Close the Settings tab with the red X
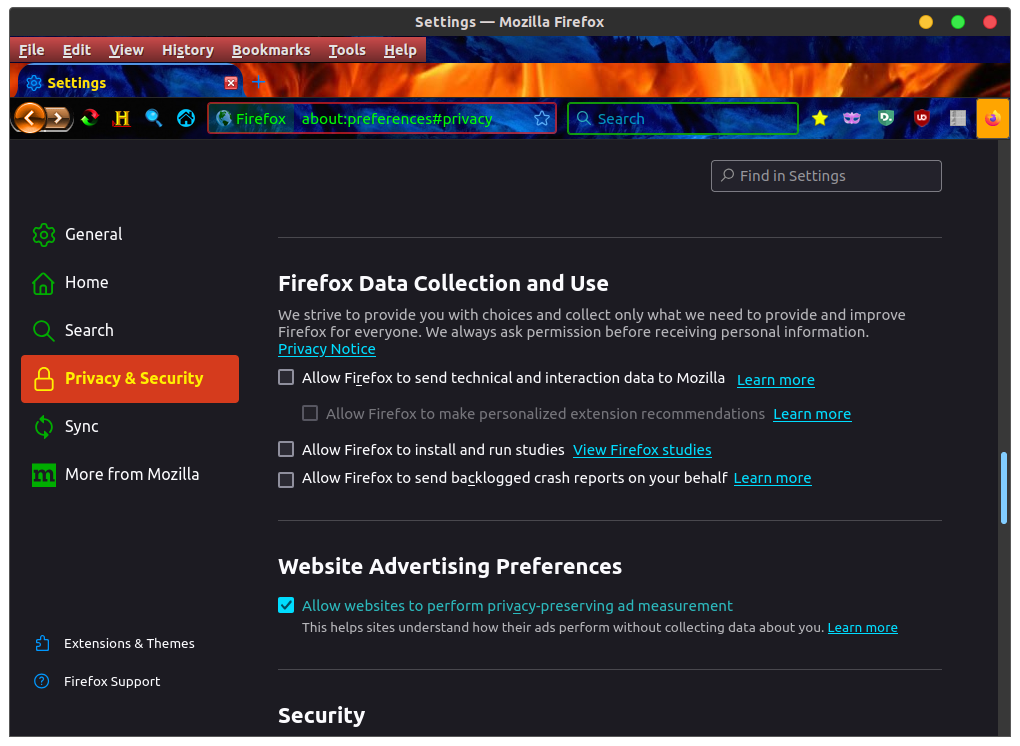The width and height of the screenshot is (1020, 746). point(230,83)
